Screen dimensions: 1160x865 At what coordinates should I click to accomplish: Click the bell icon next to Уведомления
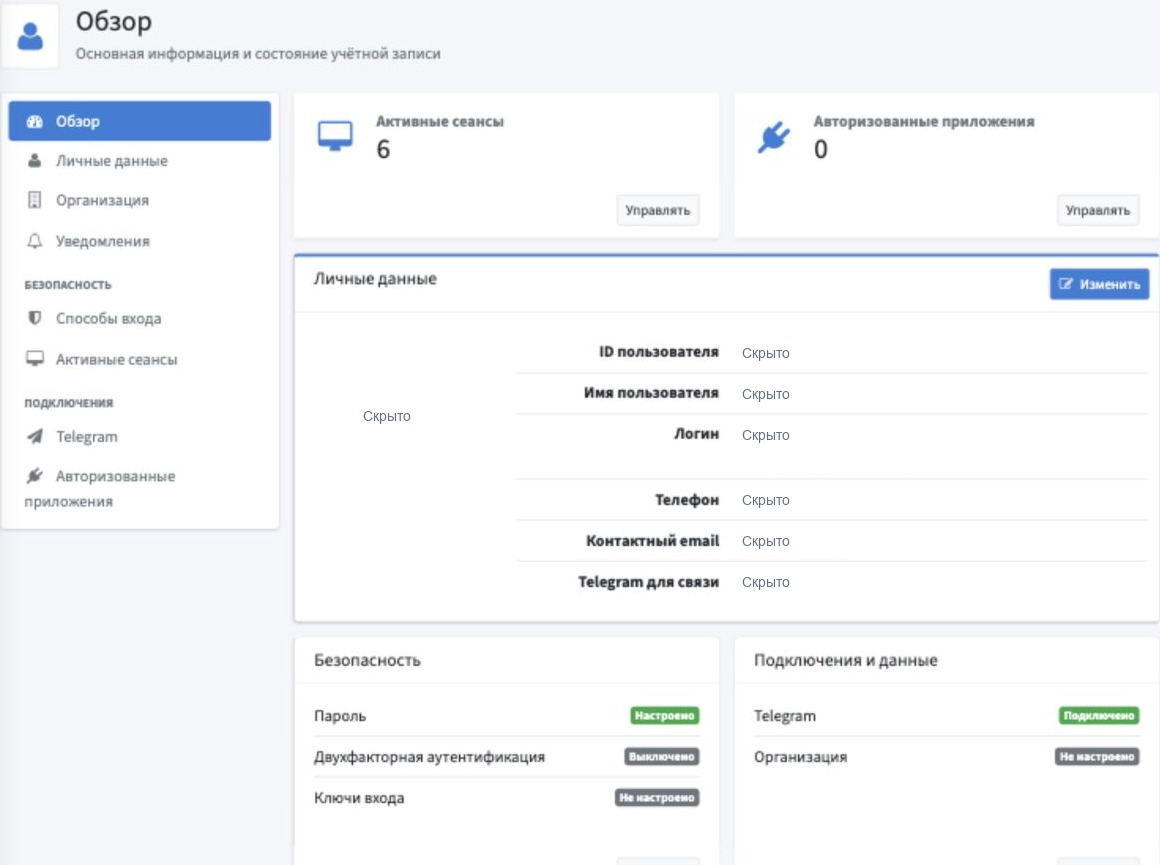coord(35,241)
